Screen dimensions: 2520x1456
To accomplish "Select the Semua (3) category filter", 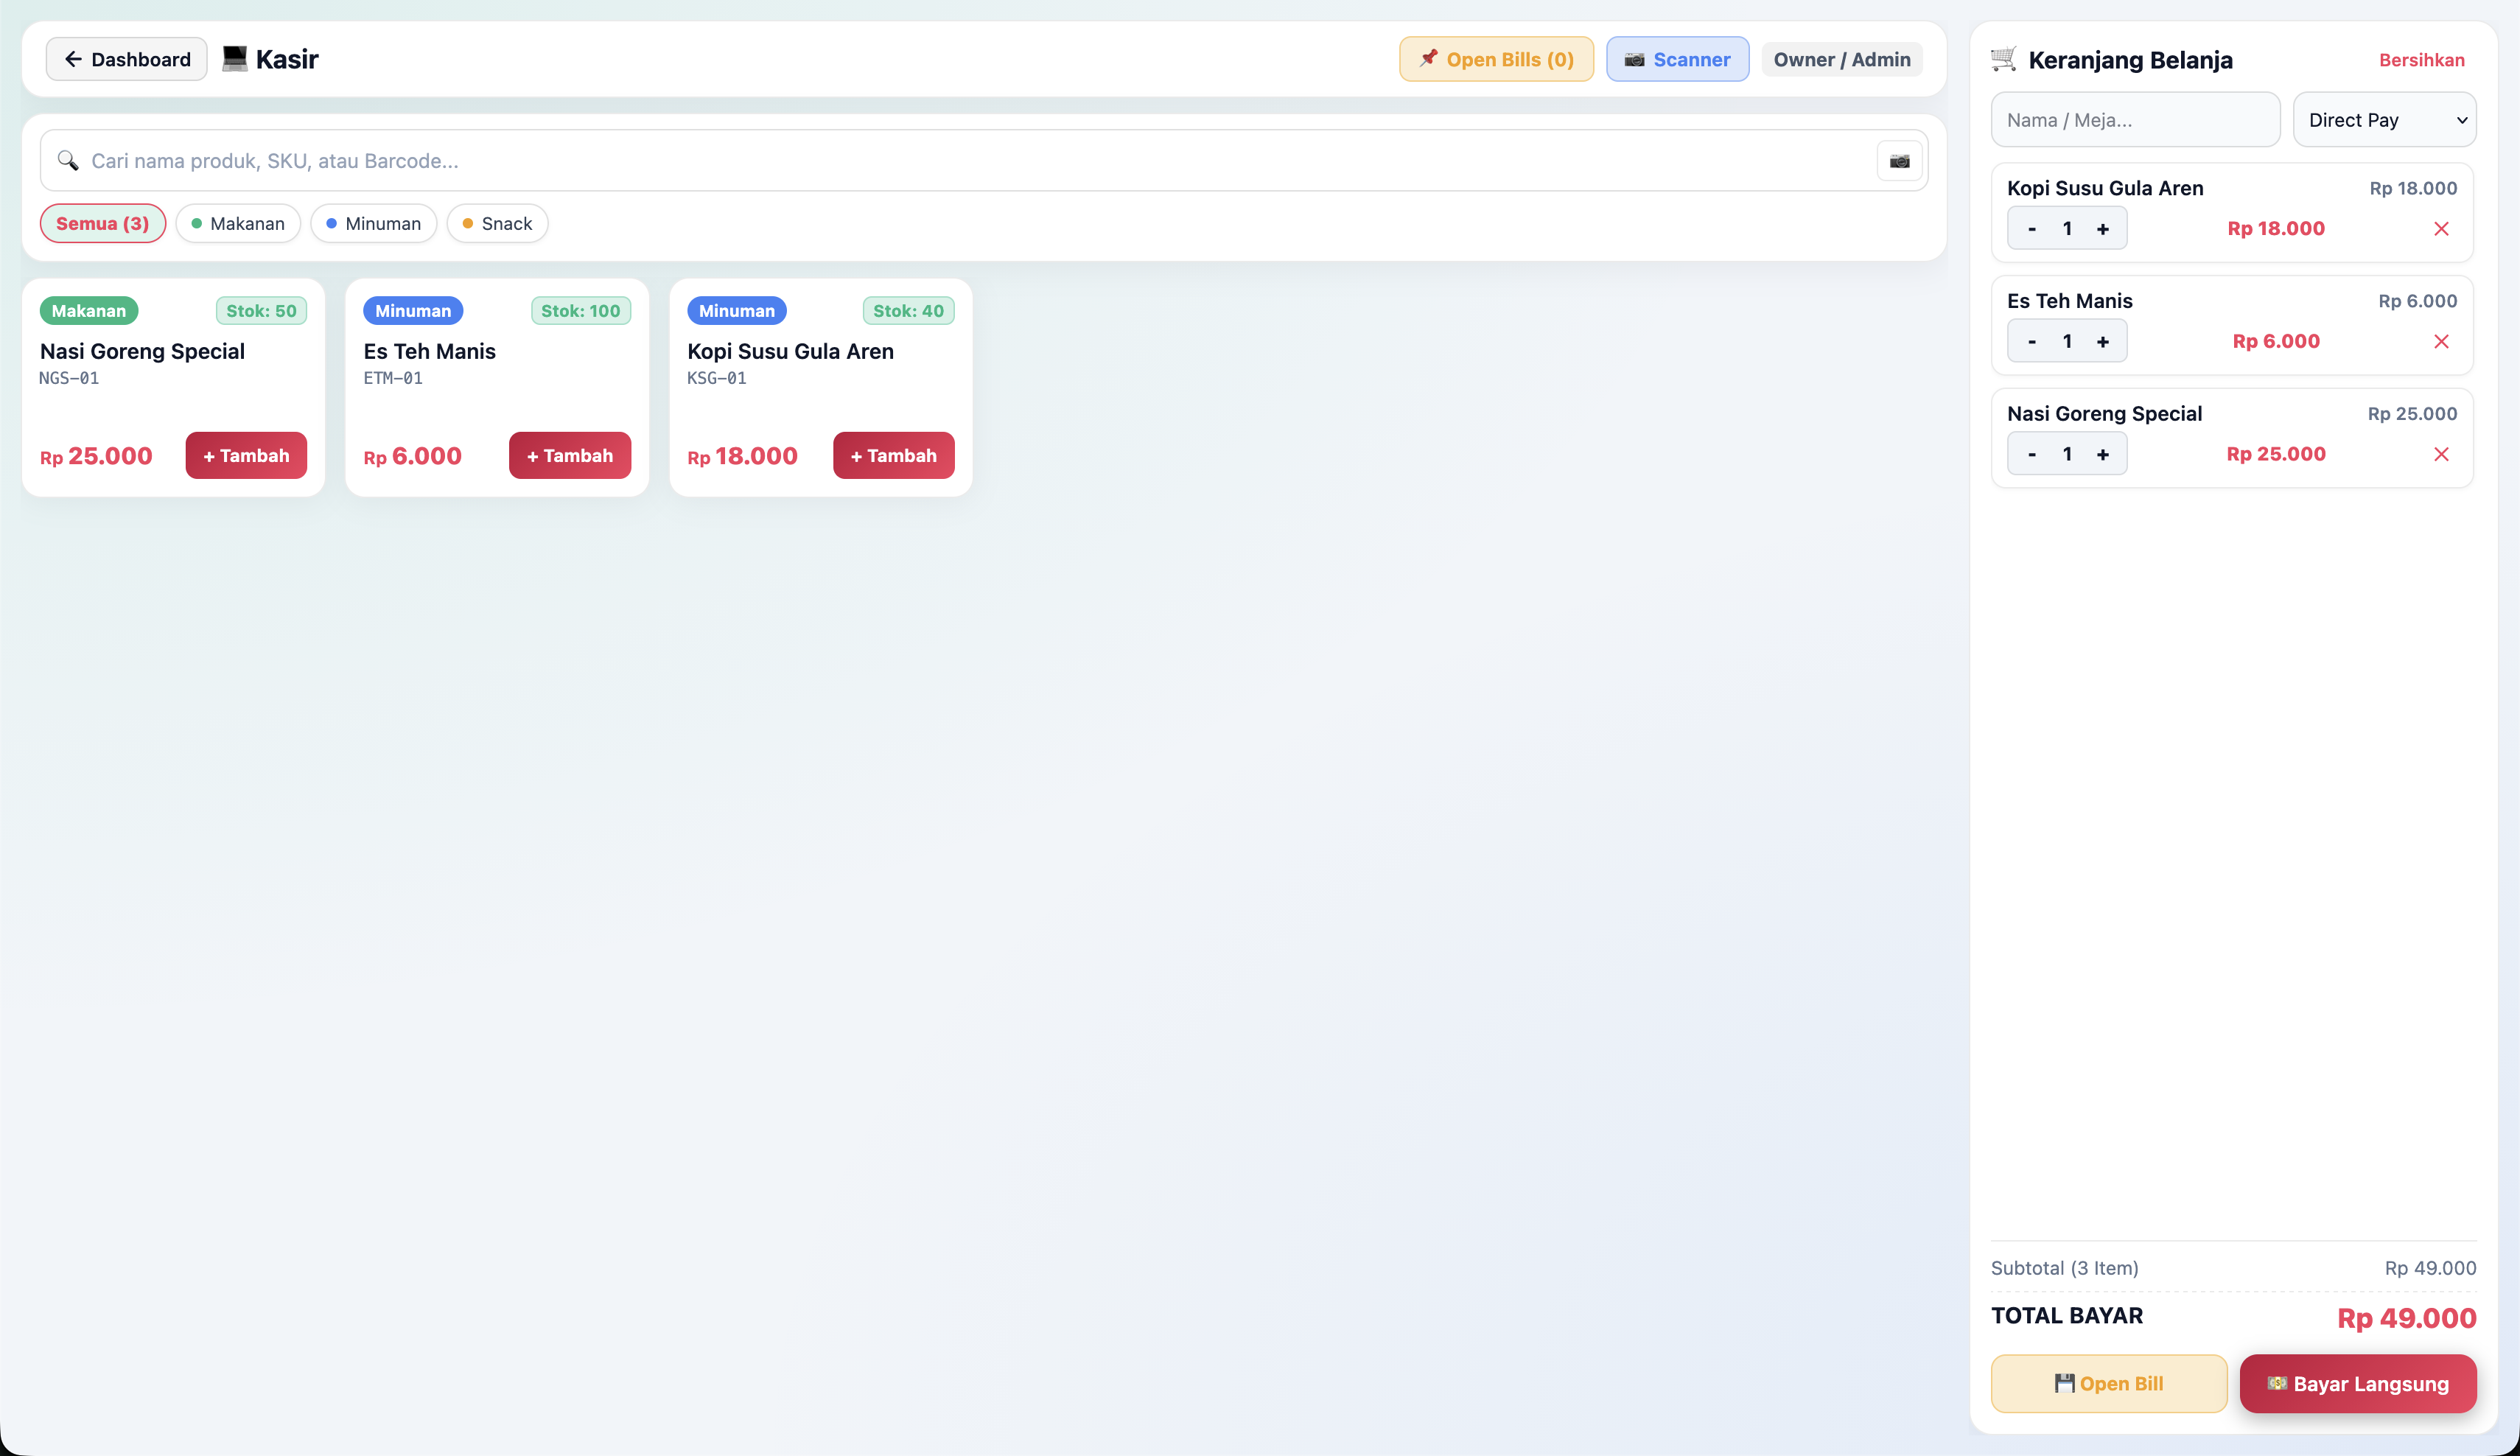I will coord(102,224).
